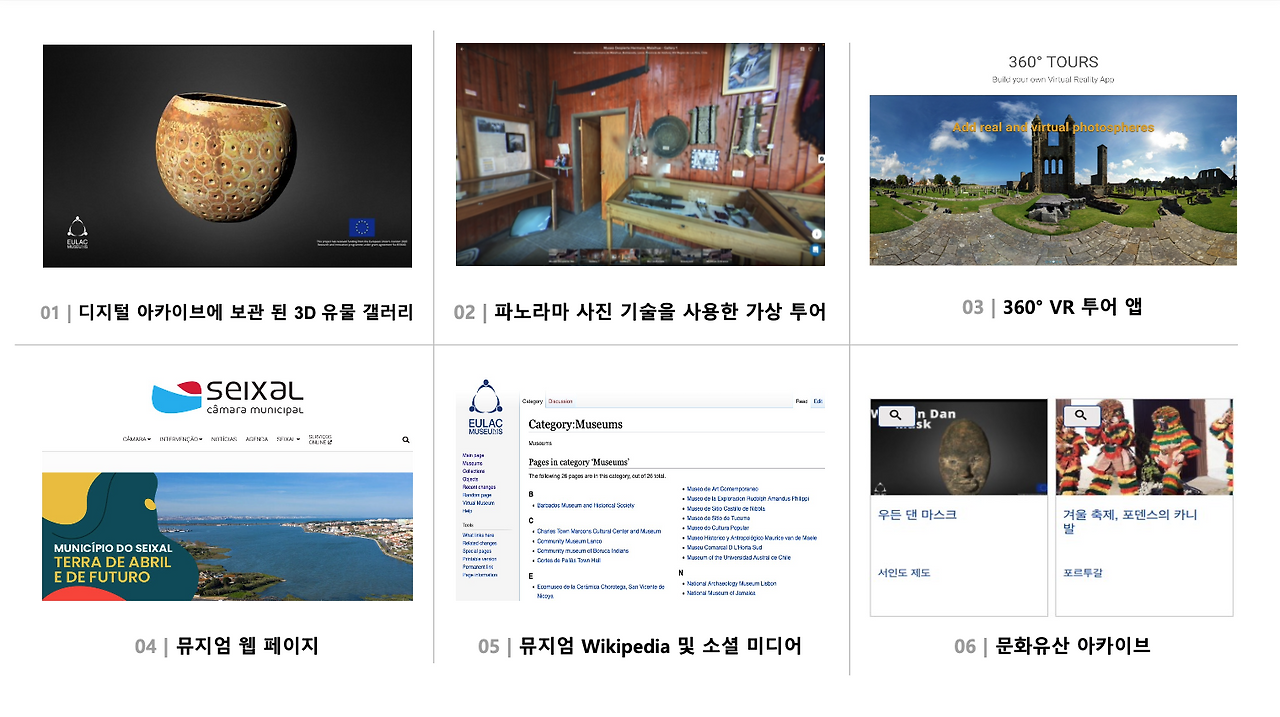Open Special pages under Tools
The image size is (1280, 717).
click(x=477, y=551)
